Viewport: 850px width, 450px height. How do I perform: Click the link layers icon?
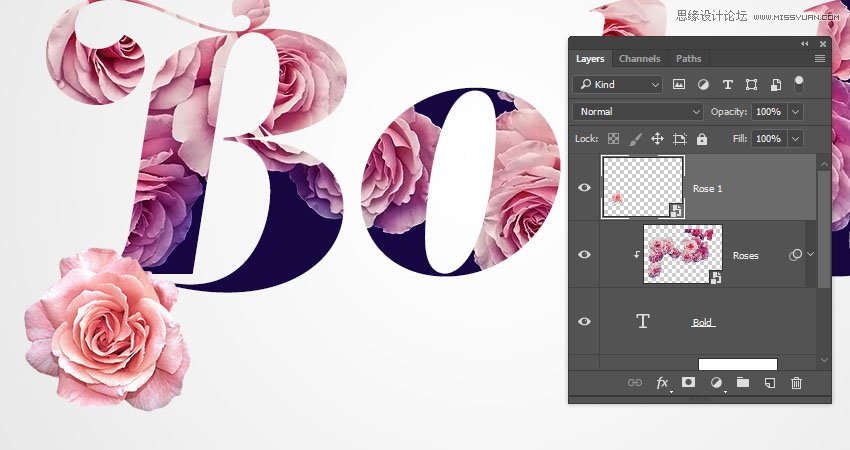(634, 383)
